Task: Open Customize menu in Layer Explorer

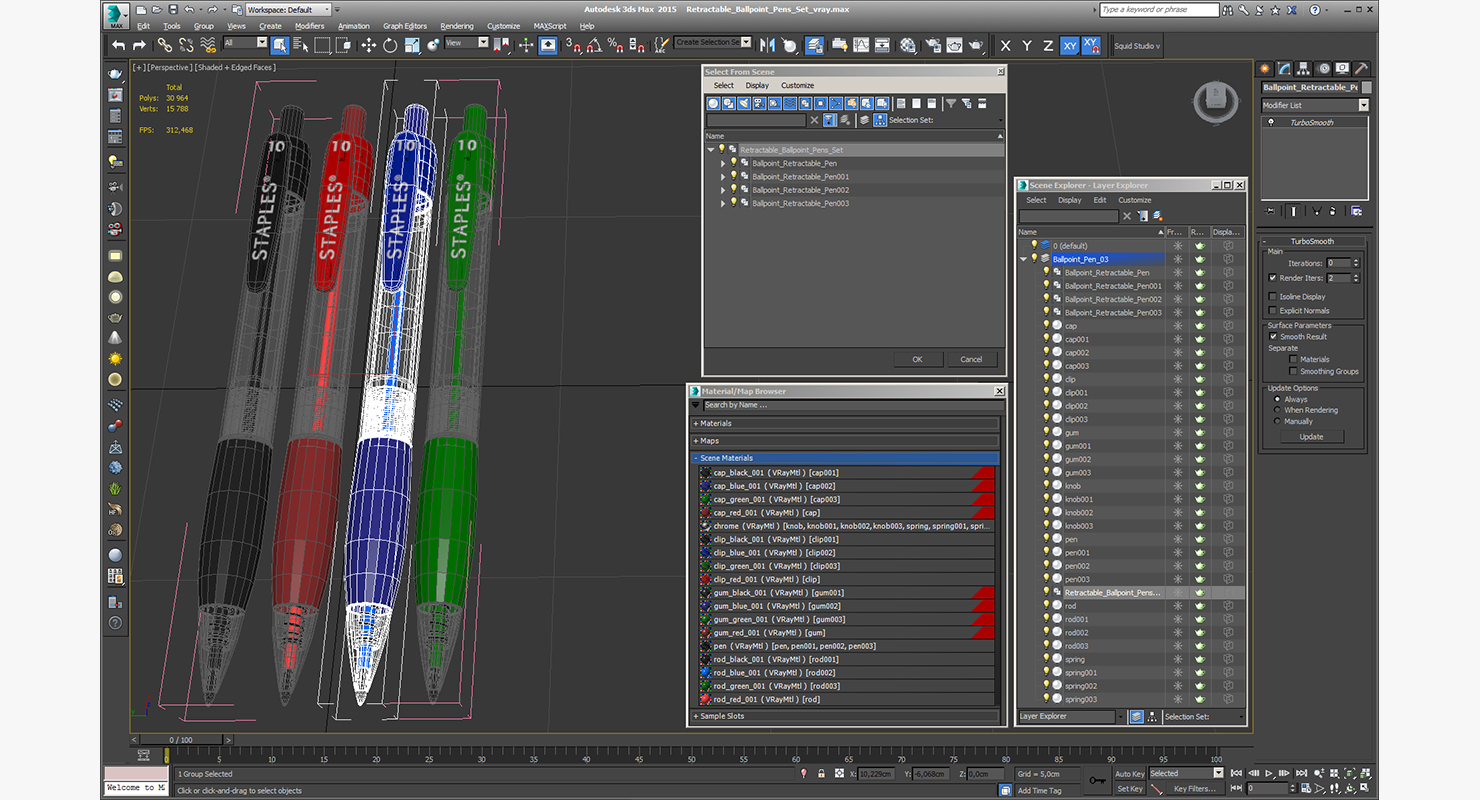Action: [x=1134, y=200]
